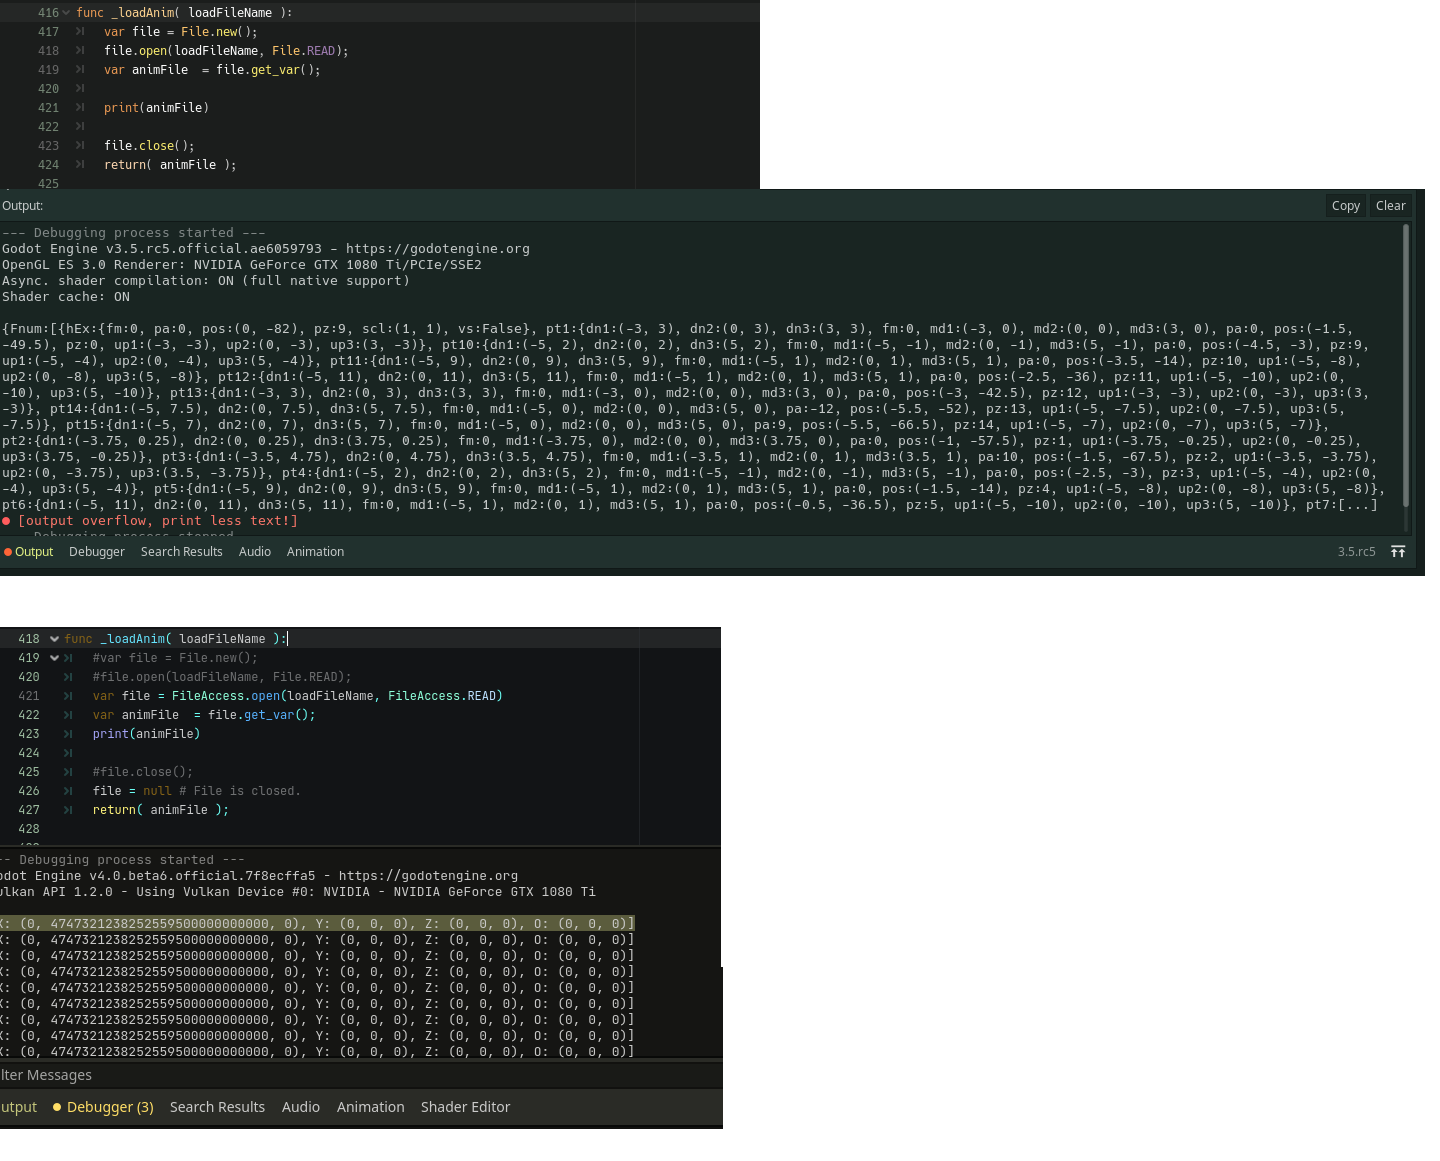Select the highlighted debugger output line
Screen dimensions: 1440x1161
point(318,923)
